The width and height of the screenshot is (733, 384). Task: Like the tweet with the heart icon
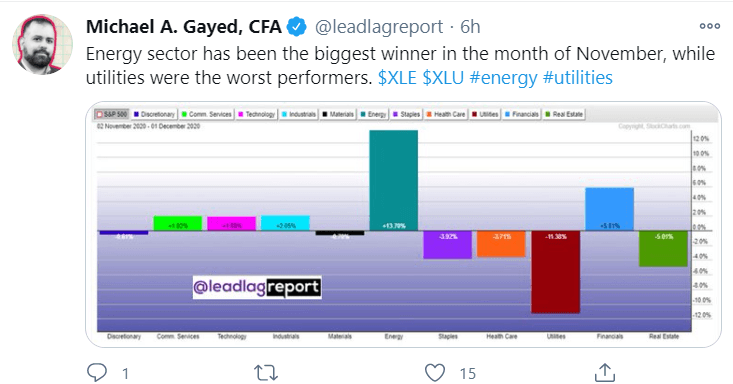click(435, 373)
